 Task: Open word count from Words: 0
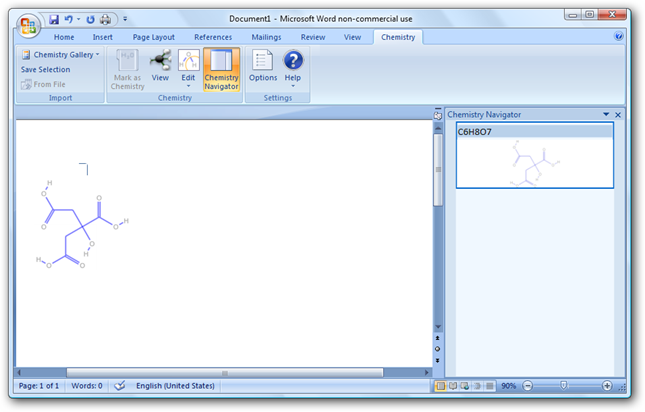[x=87, y=386]
